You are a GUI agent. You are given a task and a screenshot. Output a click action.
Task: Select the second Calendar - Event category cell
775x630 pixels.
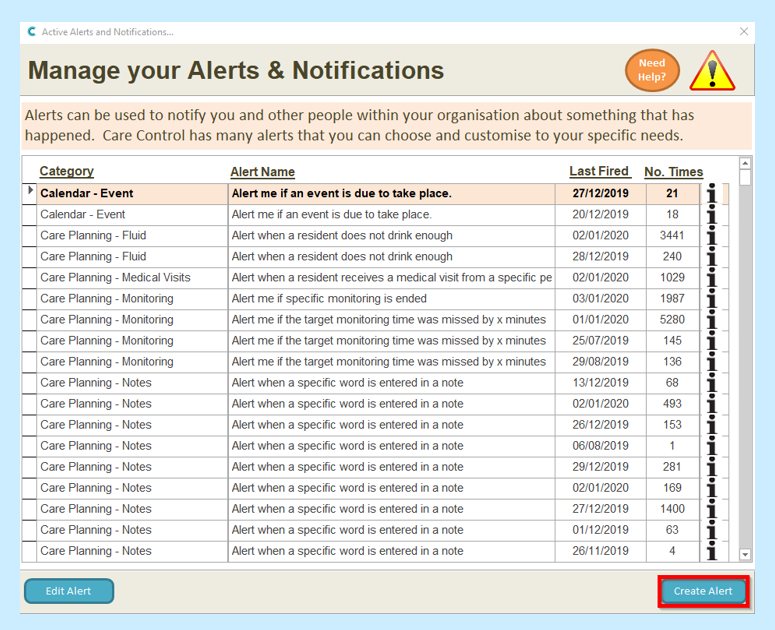coord(132,215)
